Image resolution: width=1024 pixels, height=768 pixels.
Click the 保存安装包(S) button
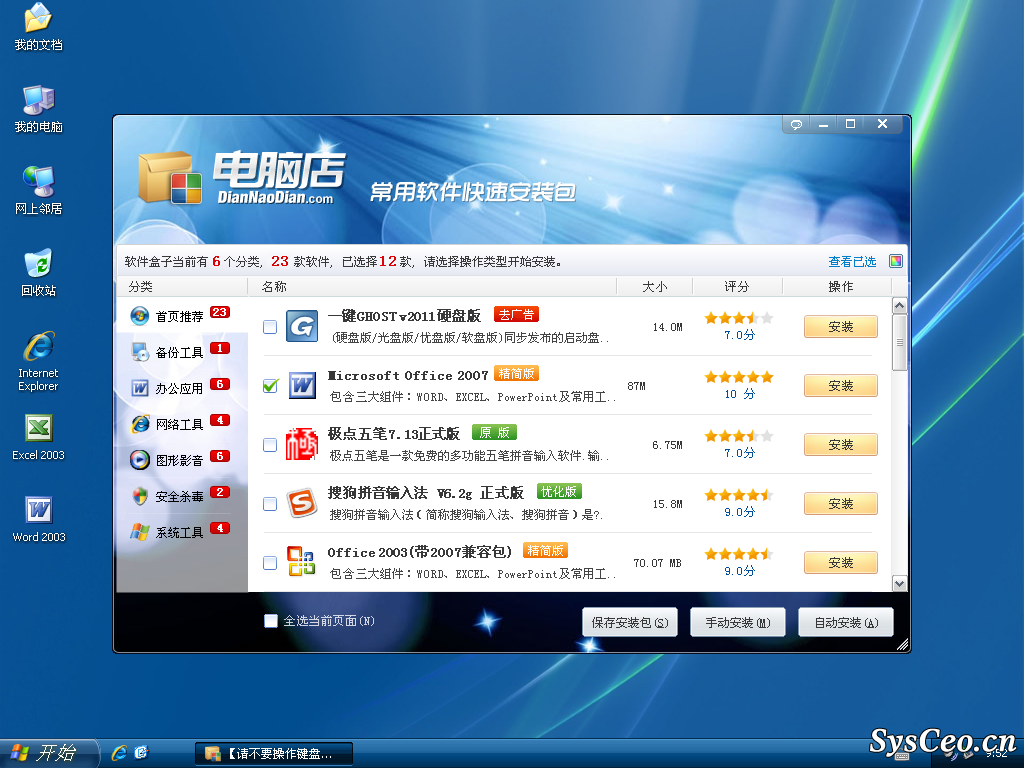coord(630,622)
